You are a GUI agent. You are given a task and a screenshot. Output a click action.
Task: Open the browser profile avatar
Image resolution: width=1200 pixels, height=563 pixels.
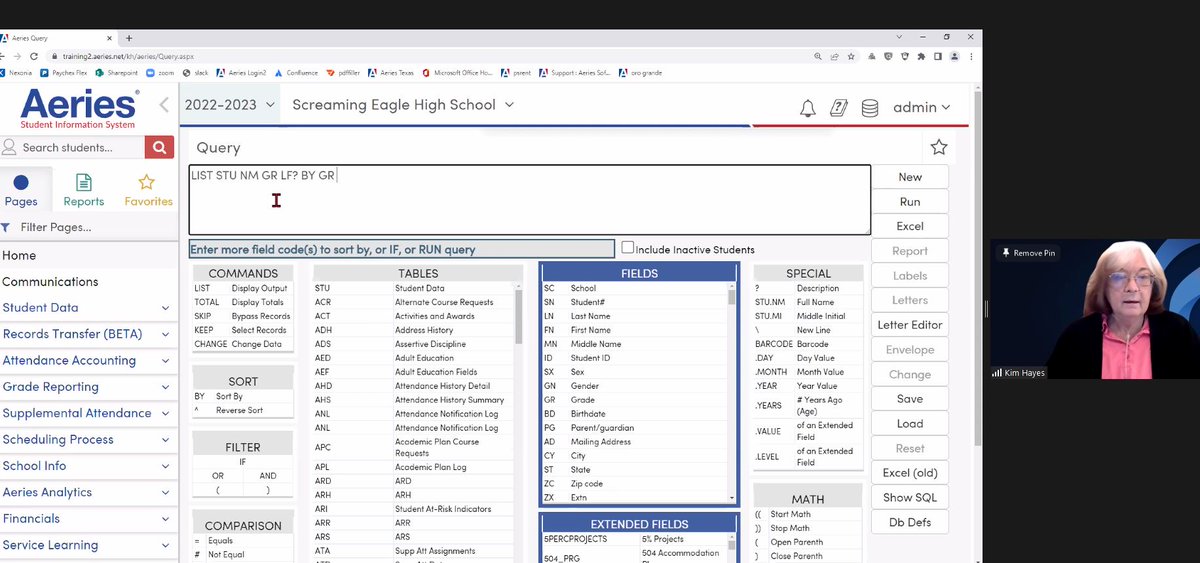point(954,57)
